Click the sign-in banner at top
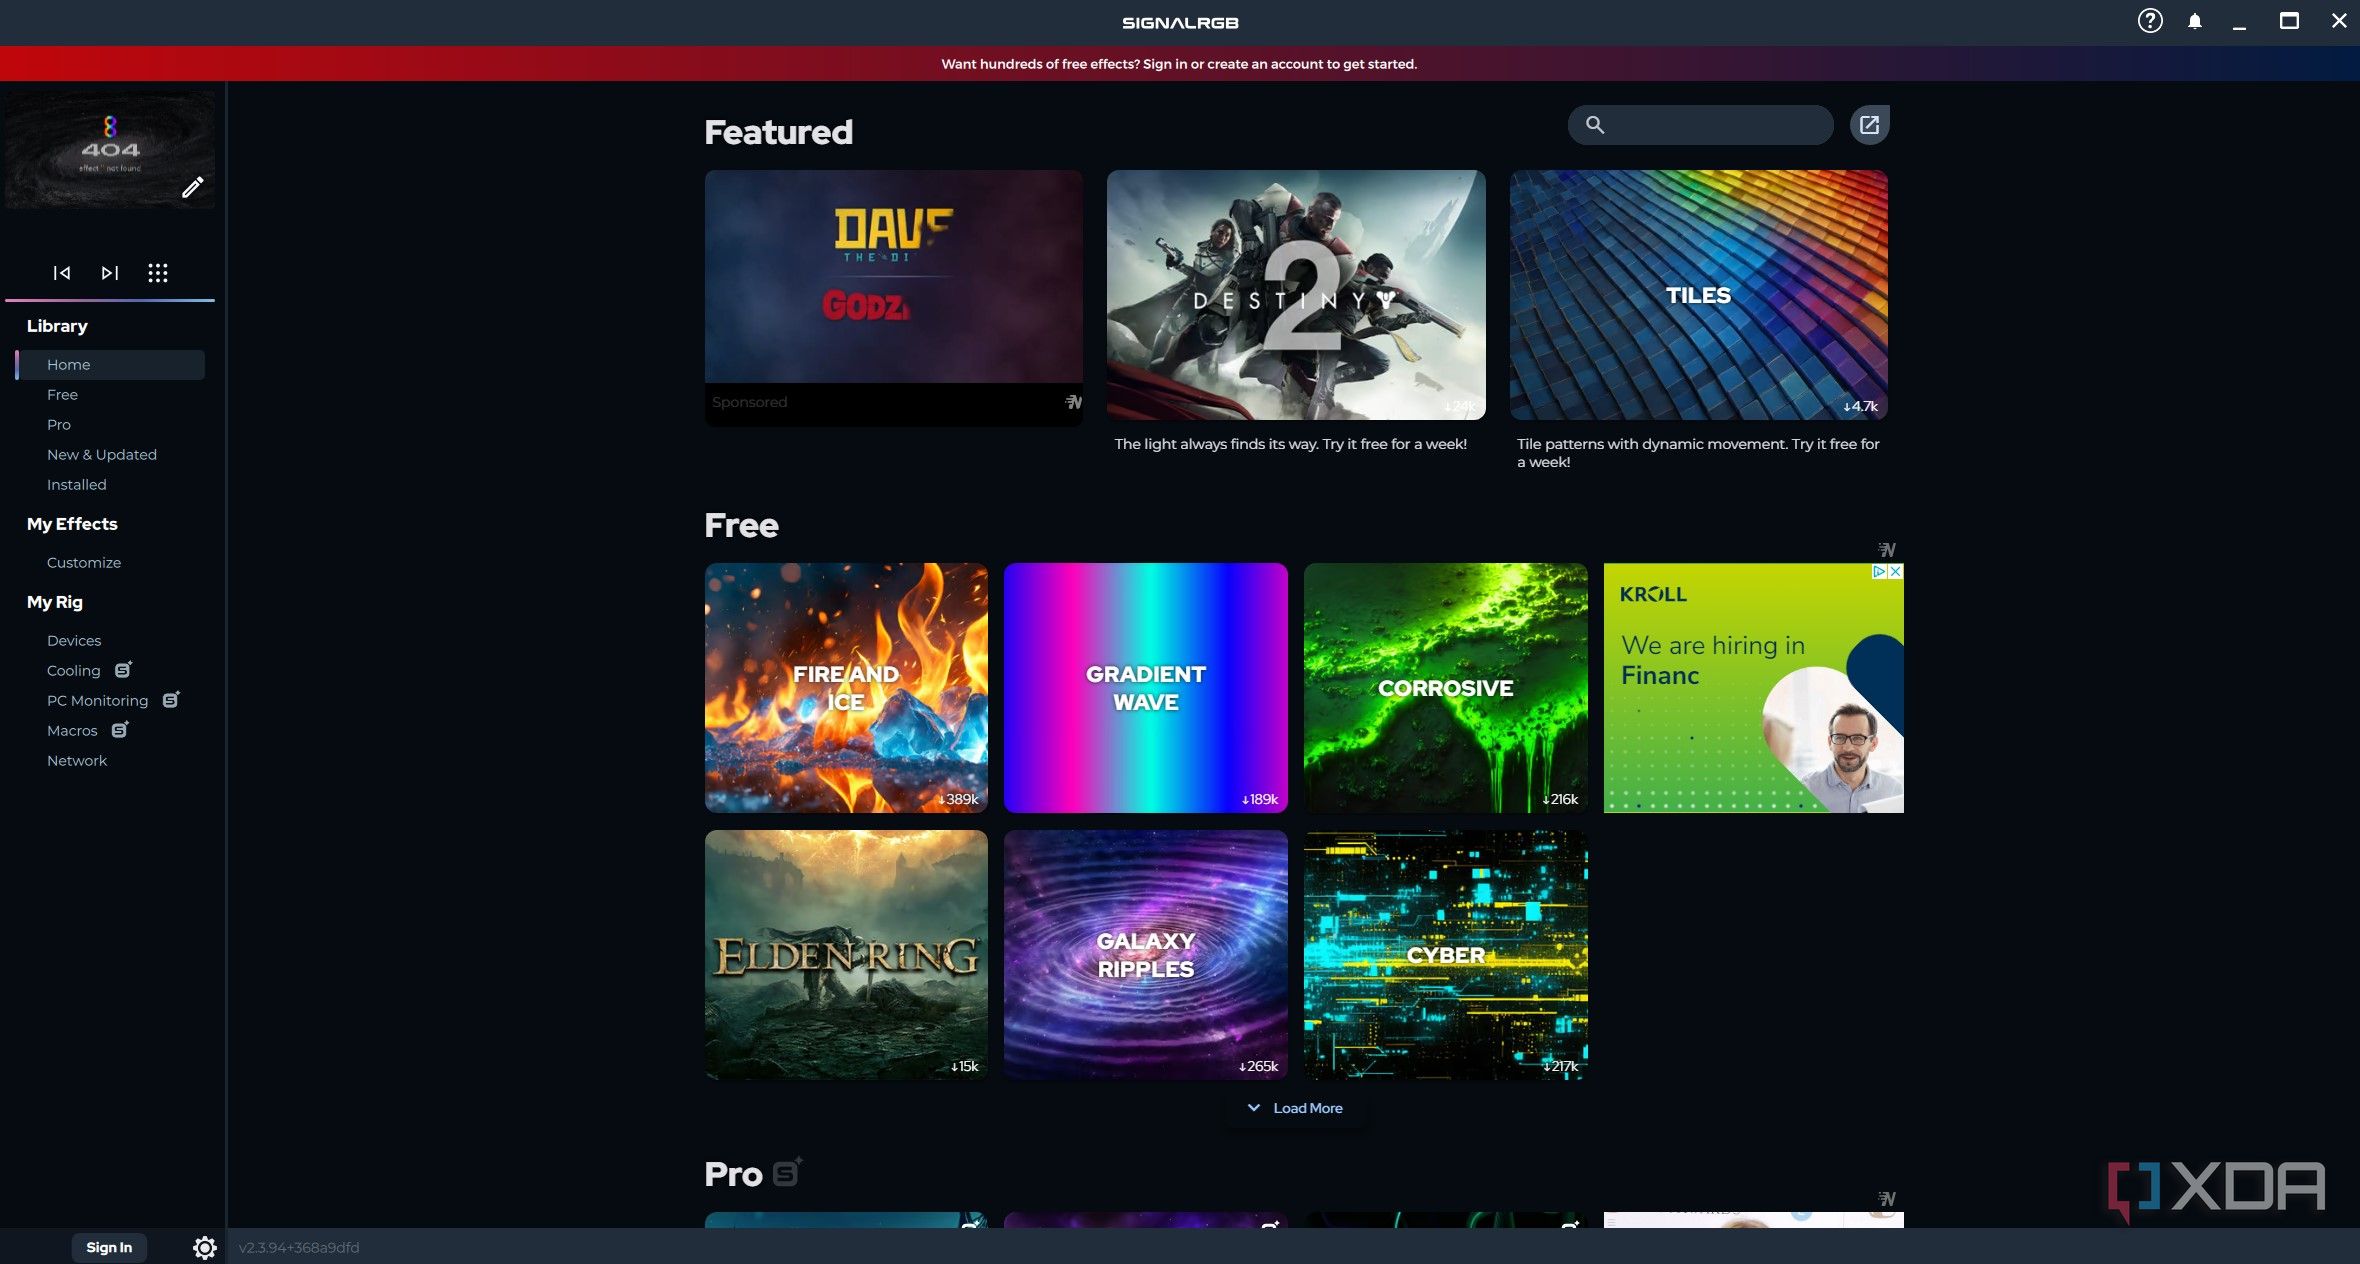 (1179, 64)
